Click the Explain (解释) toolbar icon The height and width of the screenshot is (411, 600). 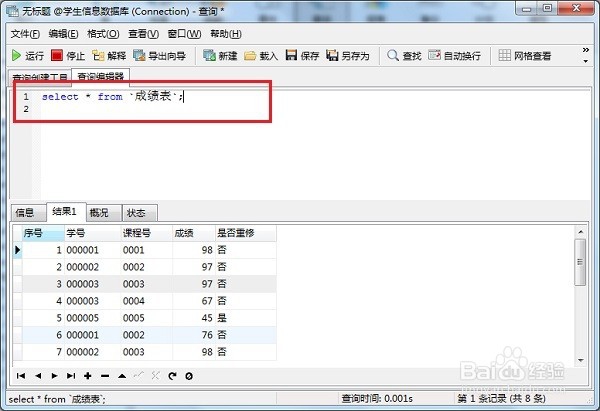(109, 56)
